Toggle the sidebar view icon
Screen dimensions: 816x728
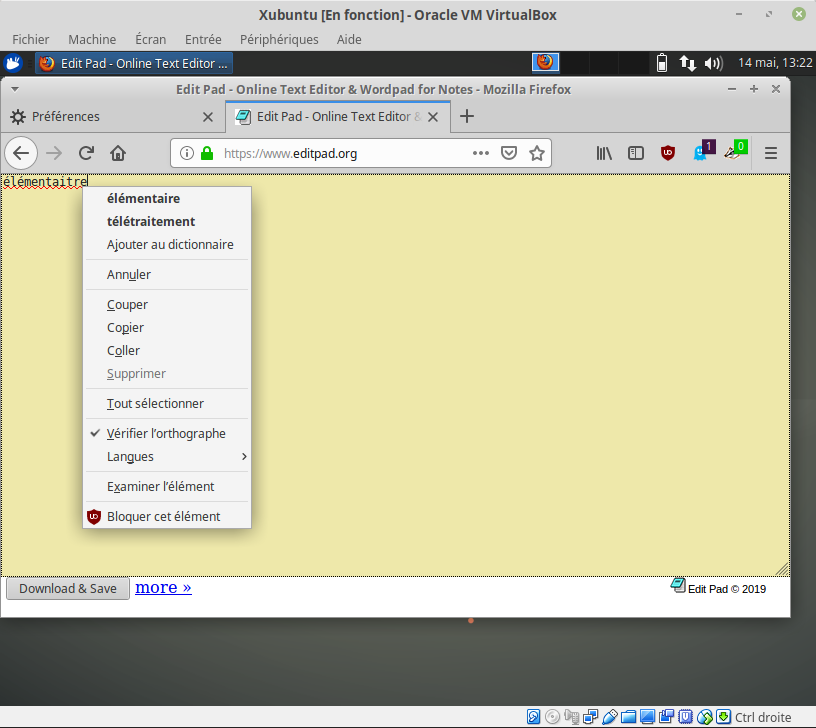click(x=635, y=153)
